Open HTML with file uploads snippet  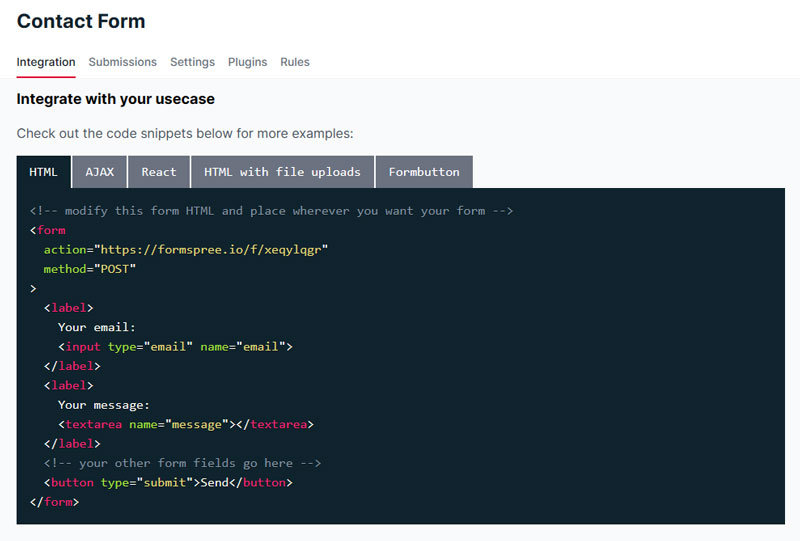coord(282,172)
